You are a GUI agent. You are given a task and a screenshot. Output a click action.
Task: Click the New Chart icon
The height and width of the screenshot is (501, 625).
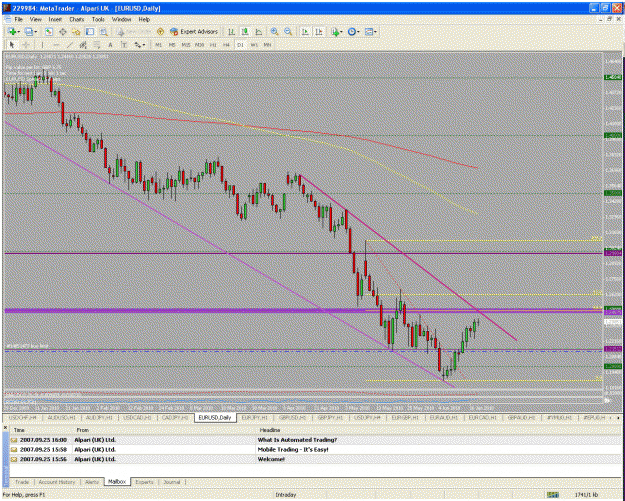point(11,31)
